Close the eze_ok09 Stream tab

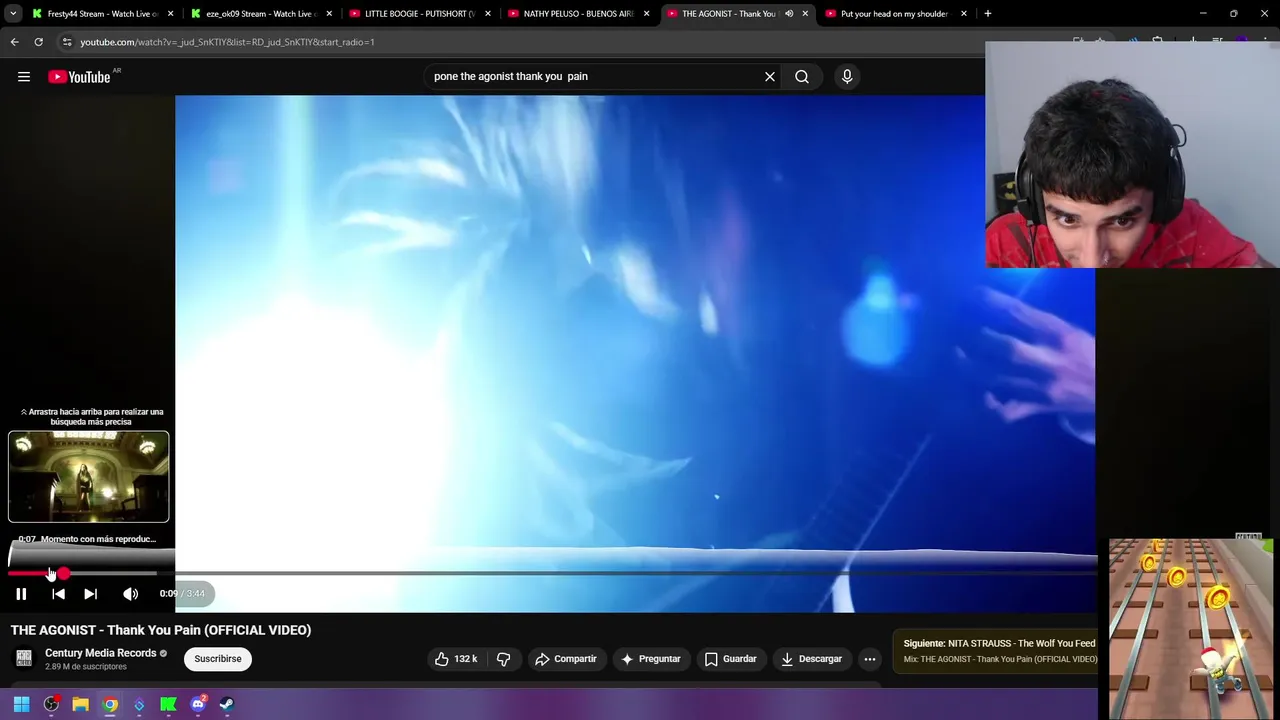click(x=329, y=14)
